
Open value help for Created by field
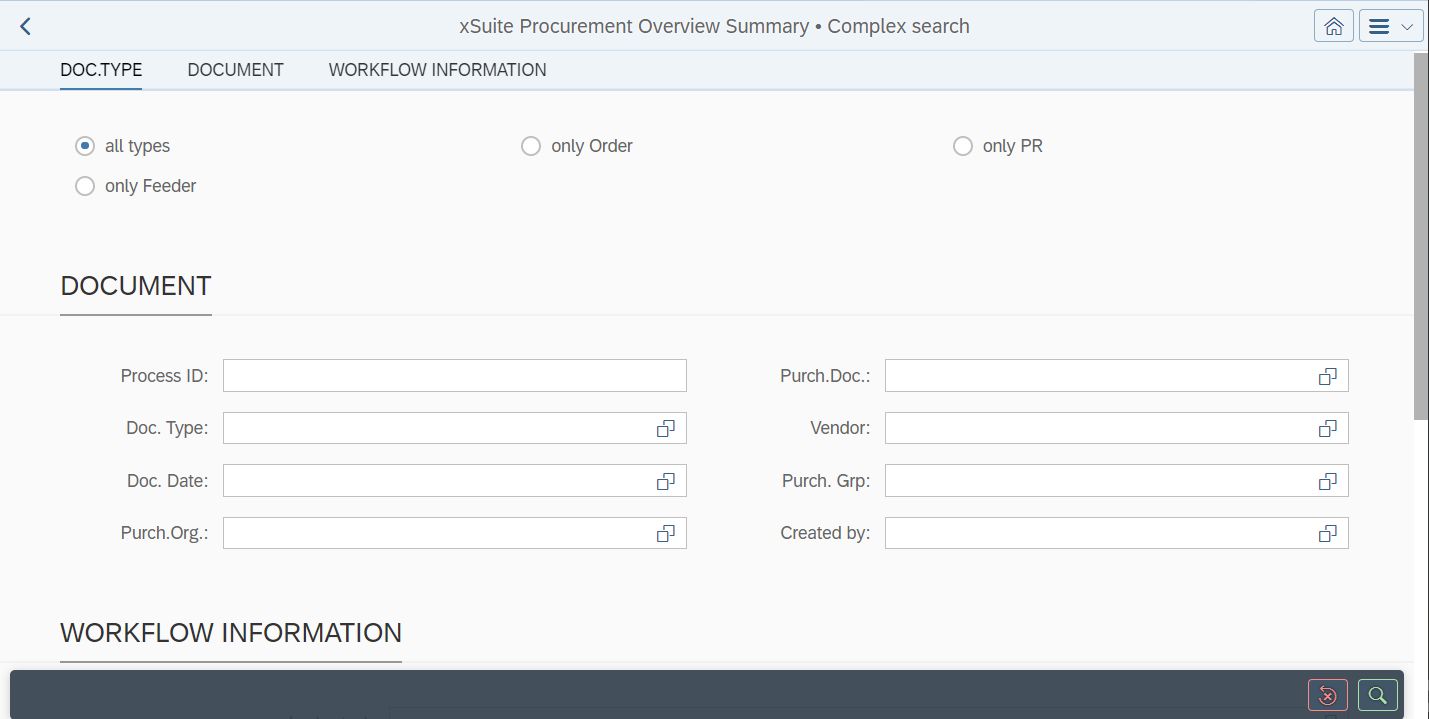pyautogui.click(x=1327, y=533)
